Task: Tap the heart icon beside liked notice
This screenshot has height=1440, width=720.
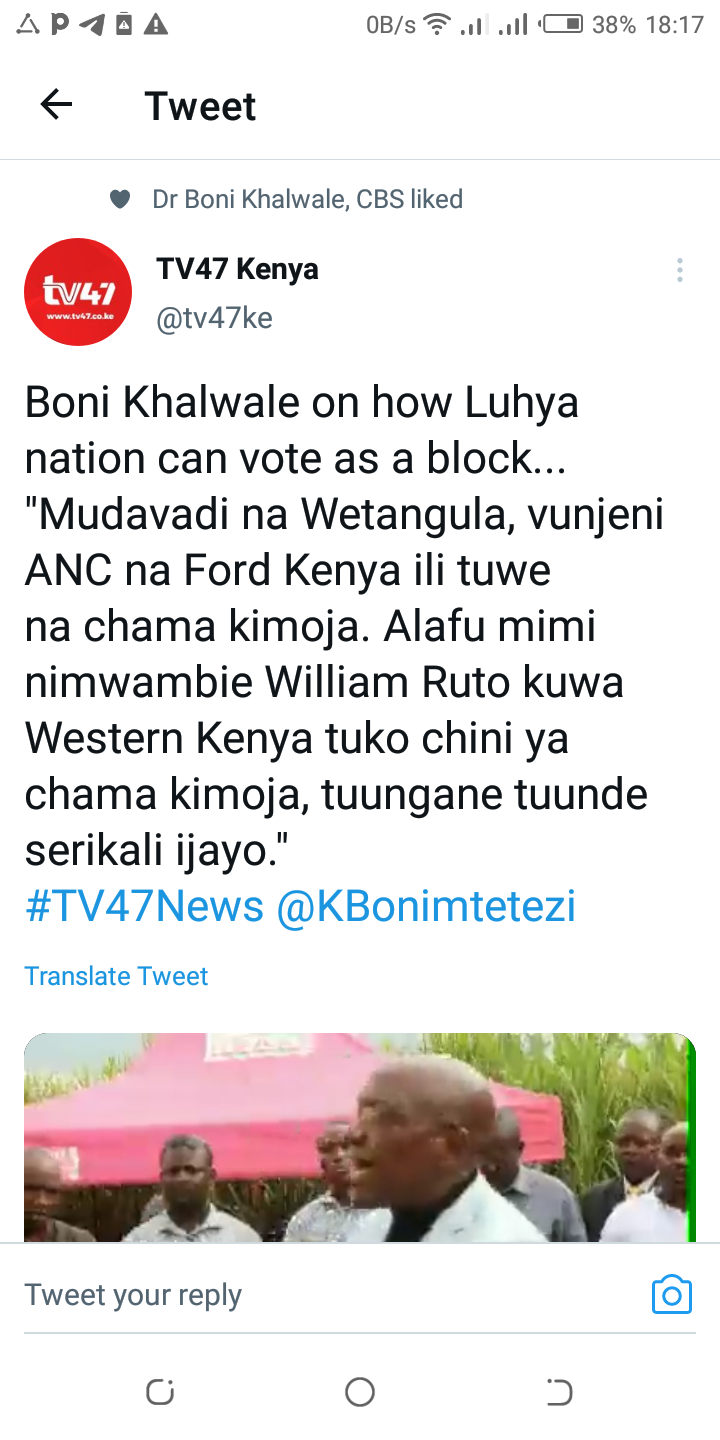Action: (x=120, y=200)
